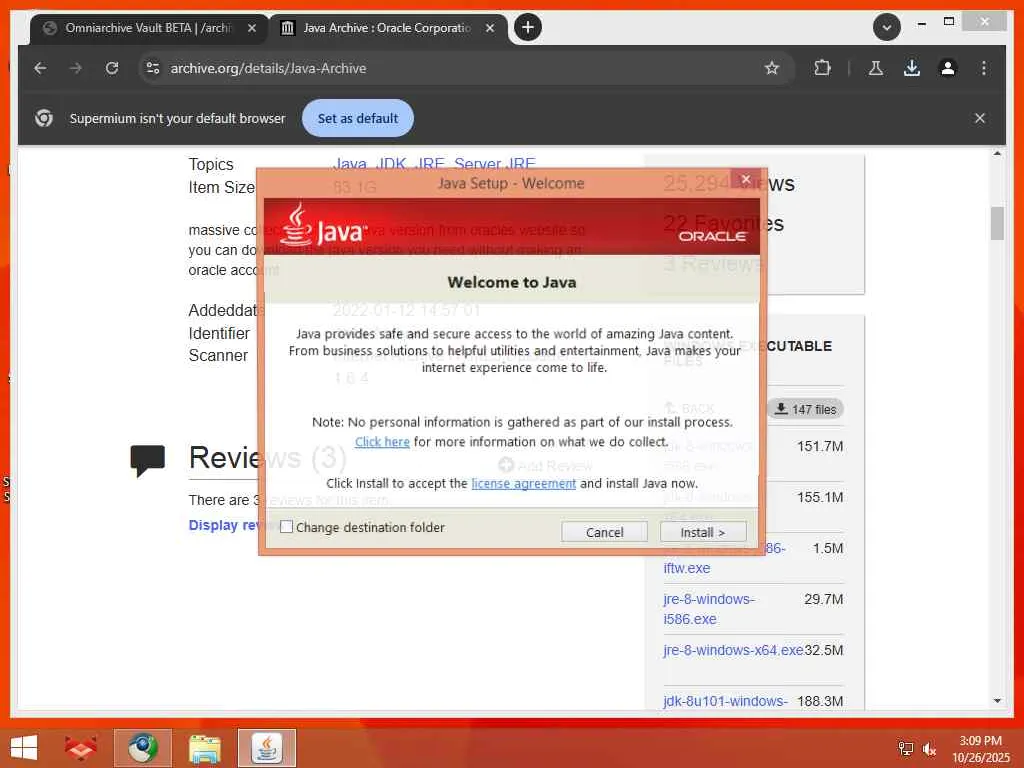Dismiss the default browser infobar
Screen dimensions: 1024x768
[x=980, y=118]
